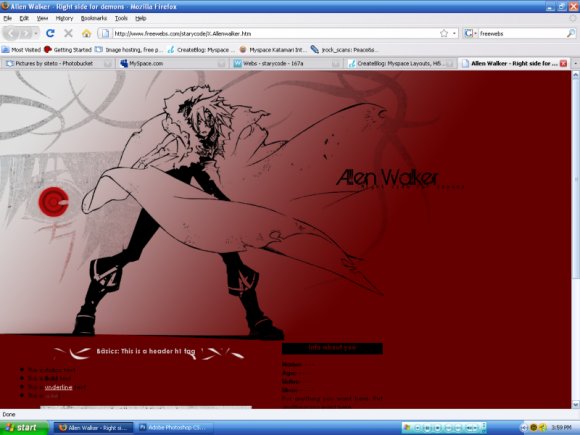Open the Edit menu

coord(24,18)
